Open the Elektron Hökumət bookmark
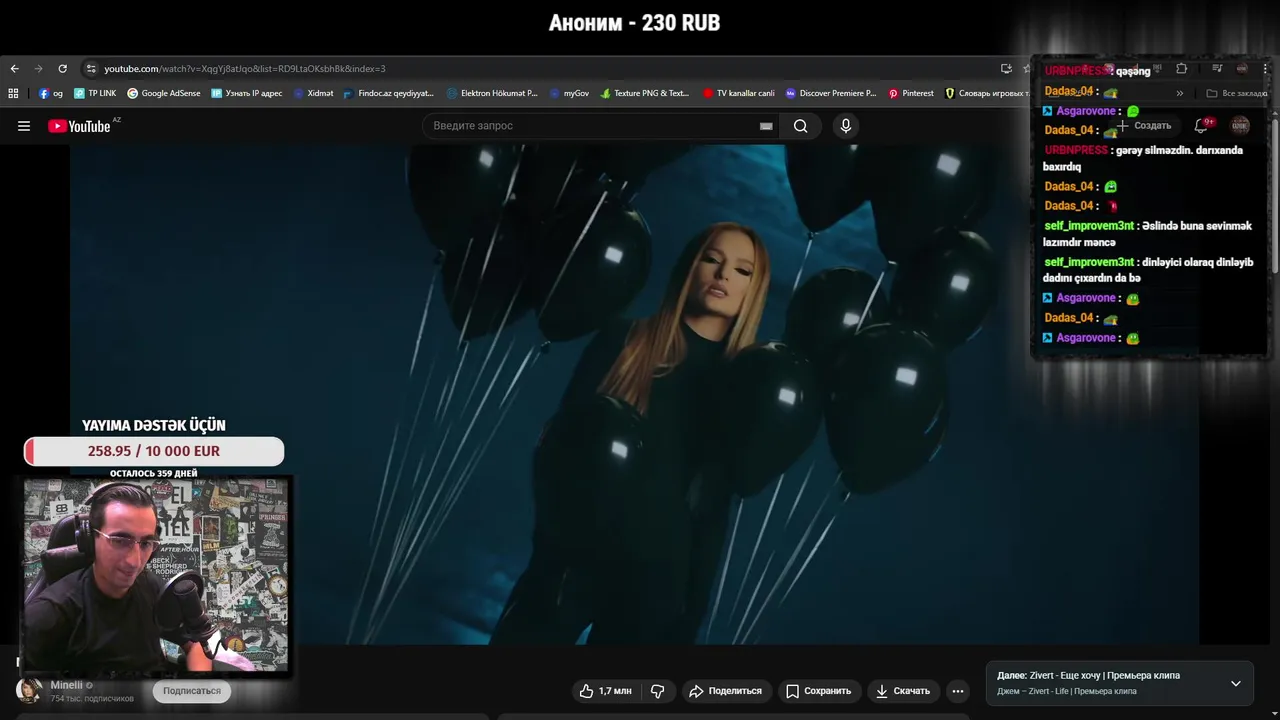 [492, 93]
